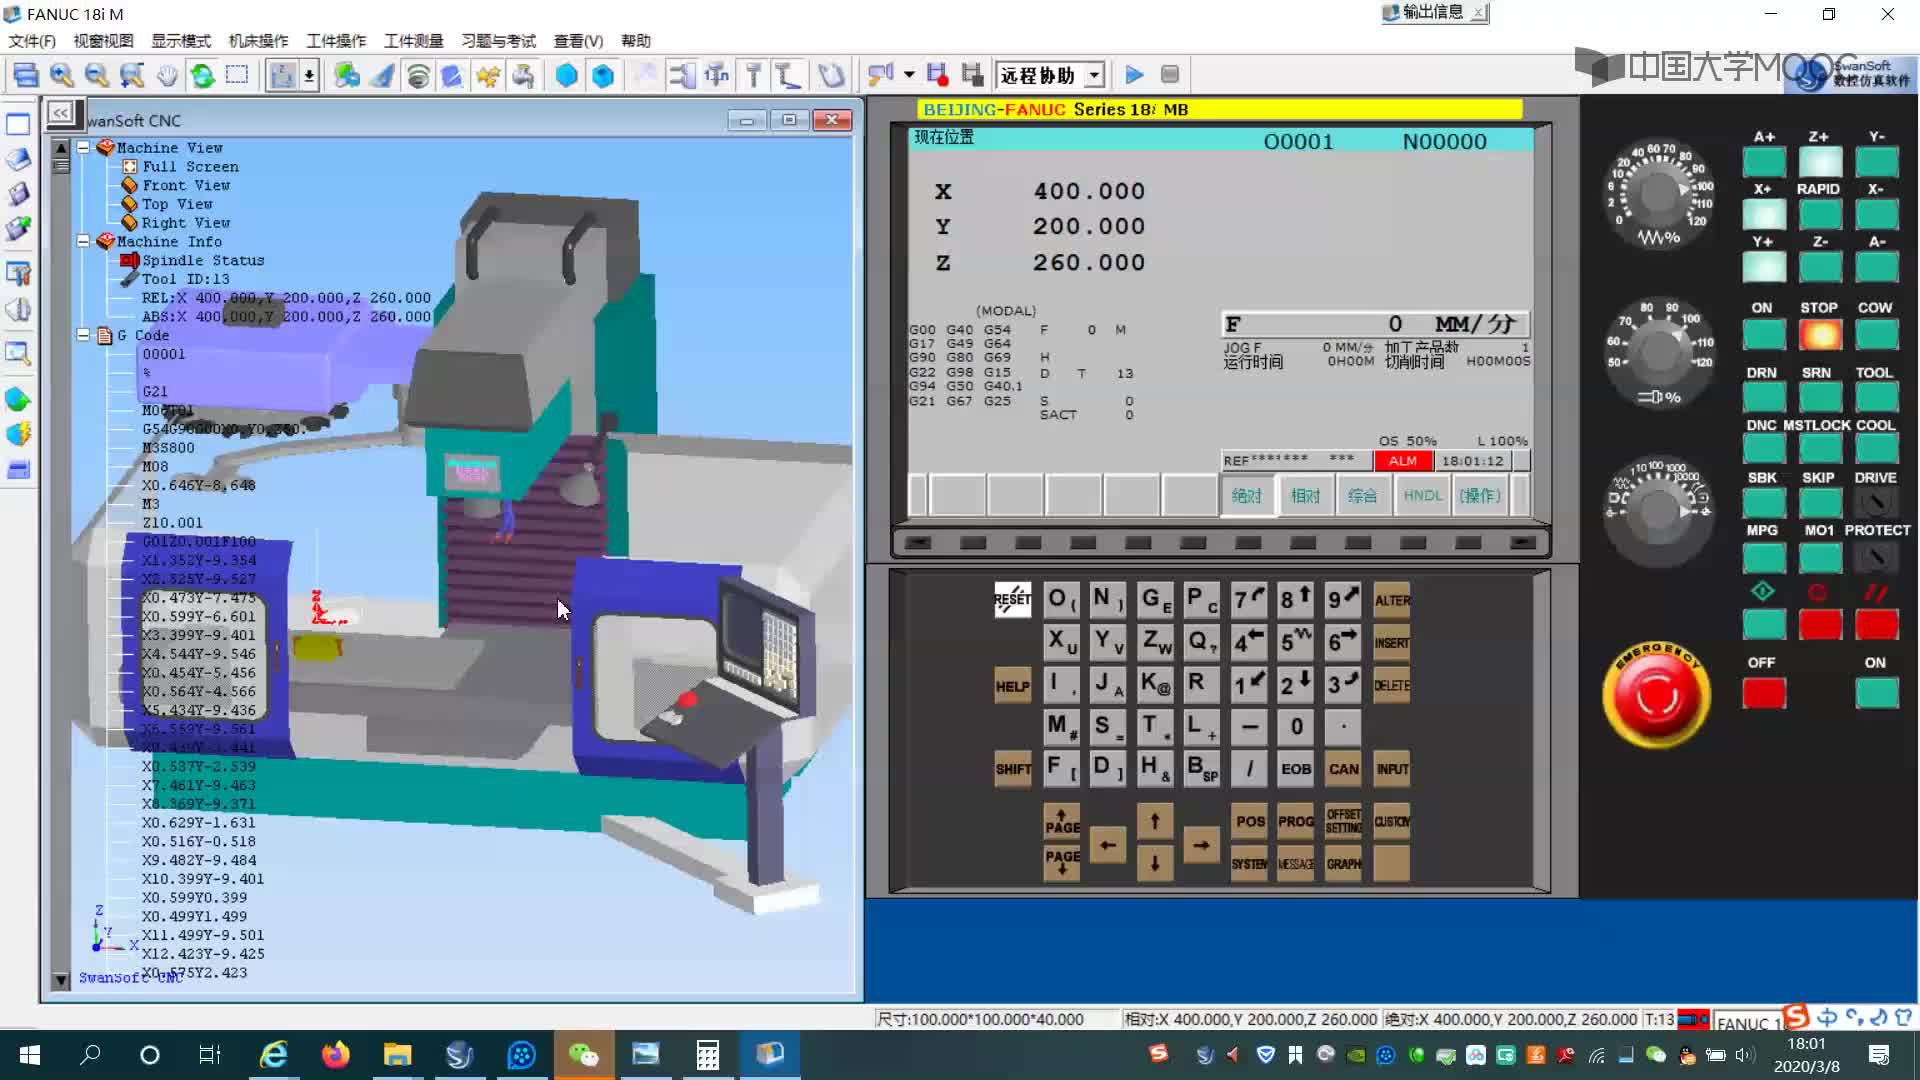
Task: Open the 文件(F) menu
Action: point(32,41)
